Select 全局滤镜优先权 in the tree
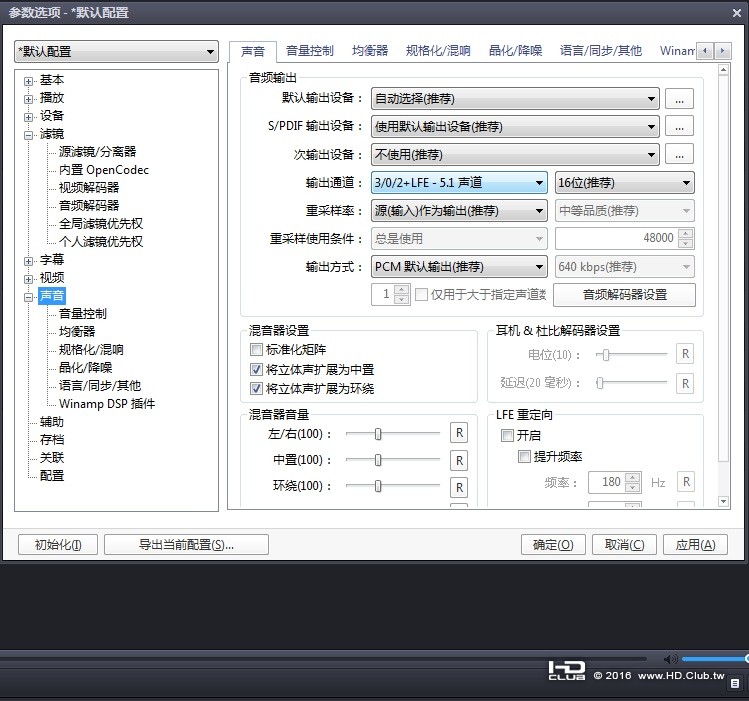 coord(101,223)
